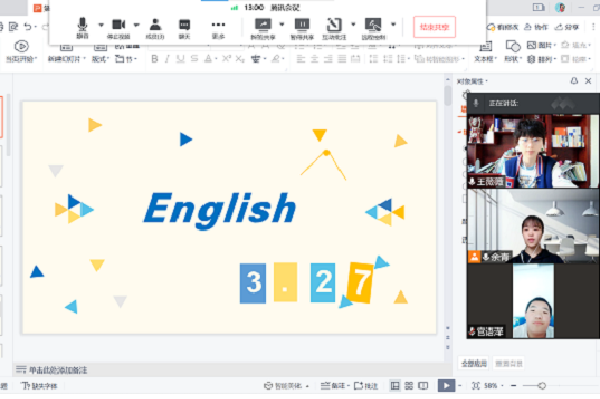
Task: Click the text highlighter icon
Action: click(276, 59)
